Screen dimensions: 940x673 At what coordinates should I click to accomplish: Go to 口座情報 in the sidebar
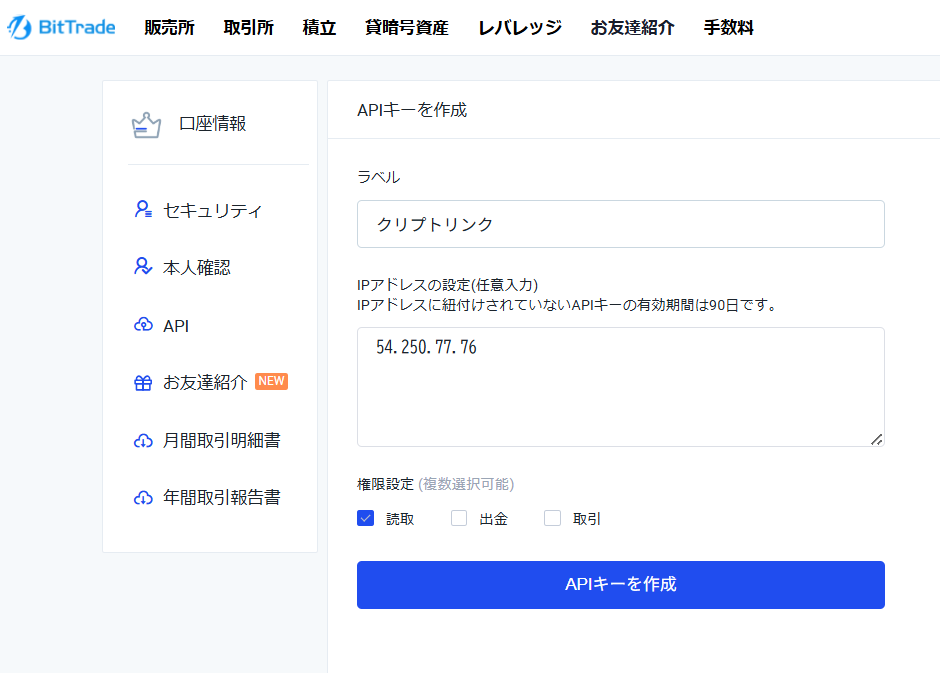[x=212, y=124]
